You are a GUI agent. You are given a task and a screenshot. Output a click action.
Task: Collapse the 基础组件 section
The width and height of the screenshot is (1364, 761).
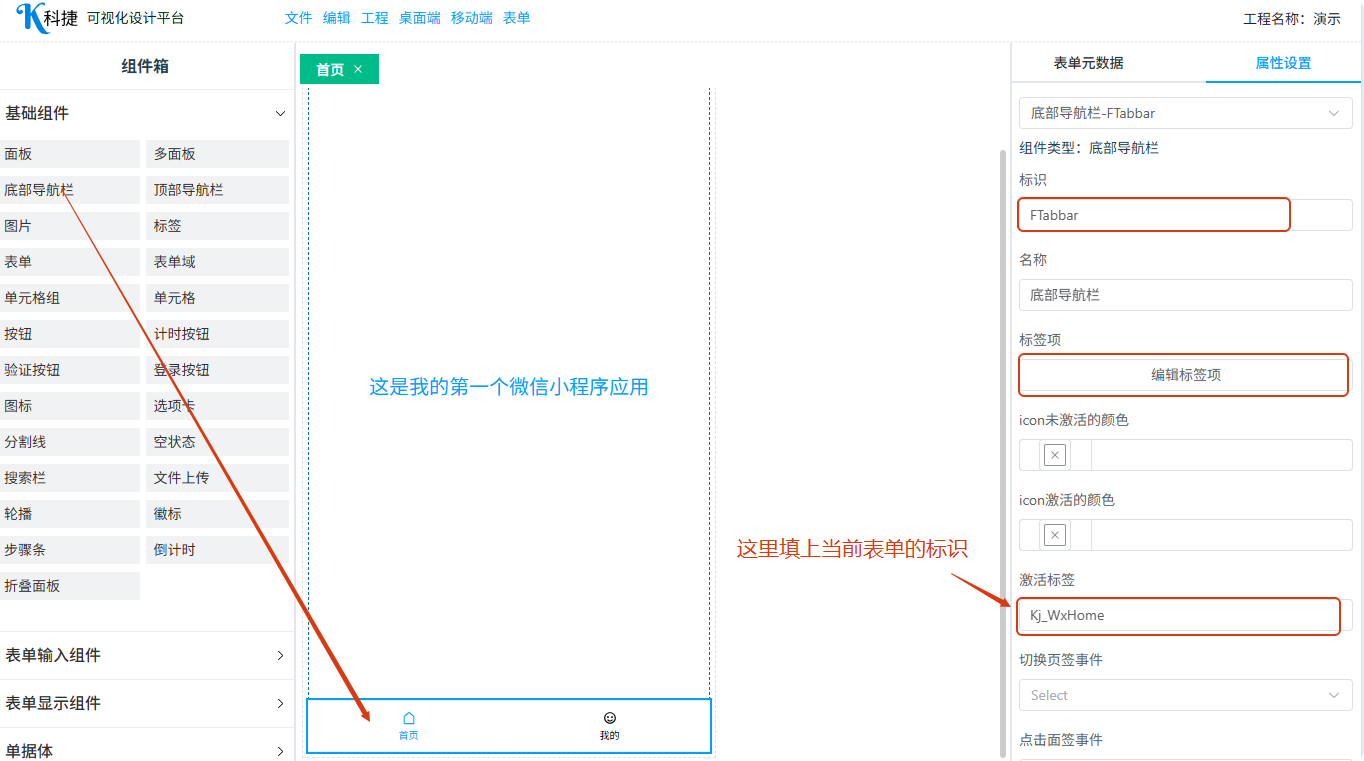click(x=280, y=114)
